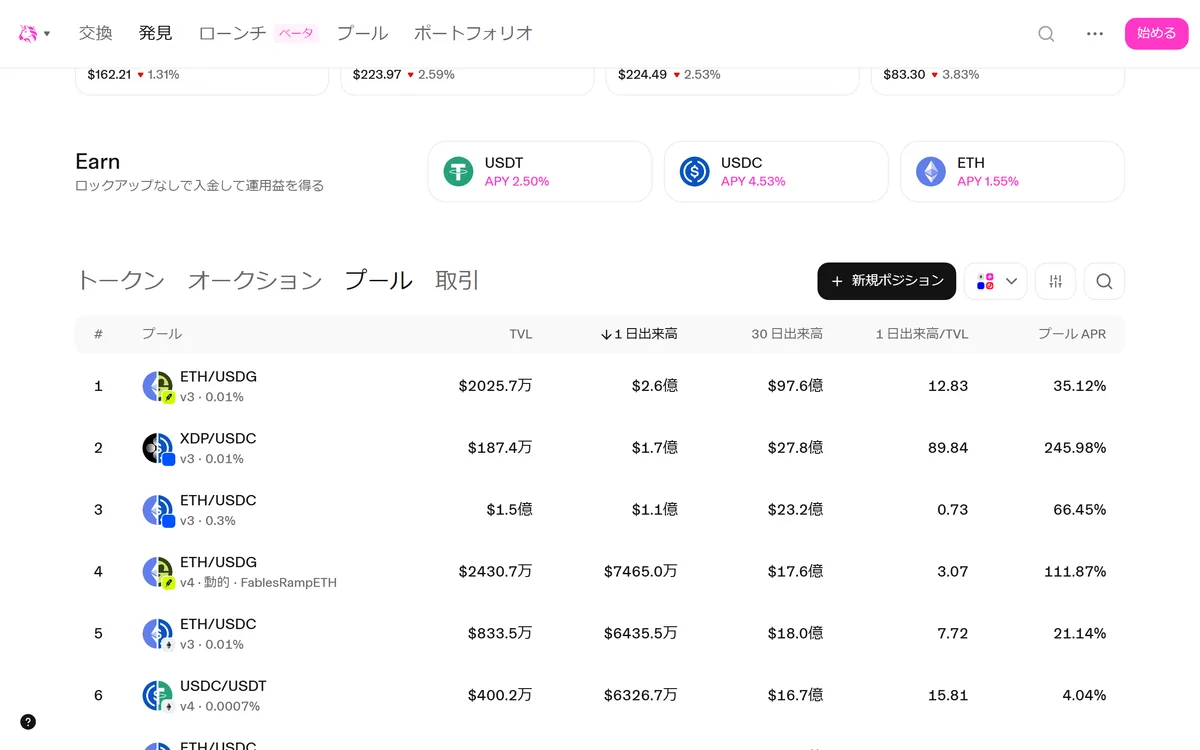Switch to the トークン tab
The height and width of the screenshot is (750, 1200).
coord(120,281)
